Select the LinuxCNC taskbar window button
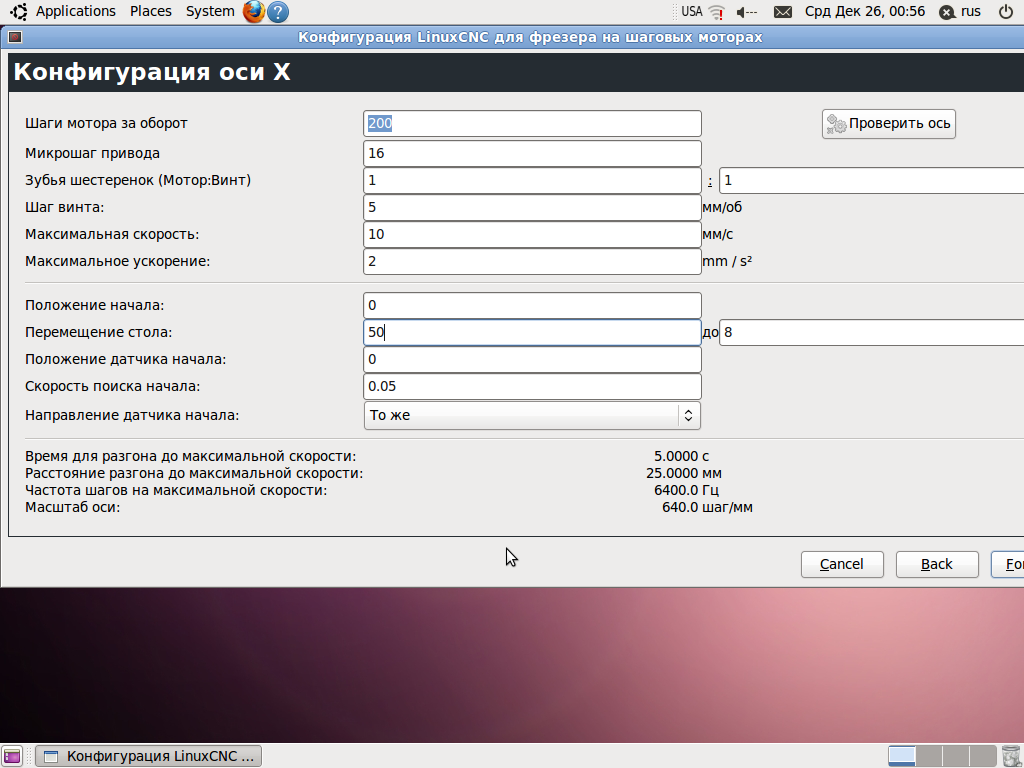This screenshot has width=1024, height=768. tap(149, 756)
